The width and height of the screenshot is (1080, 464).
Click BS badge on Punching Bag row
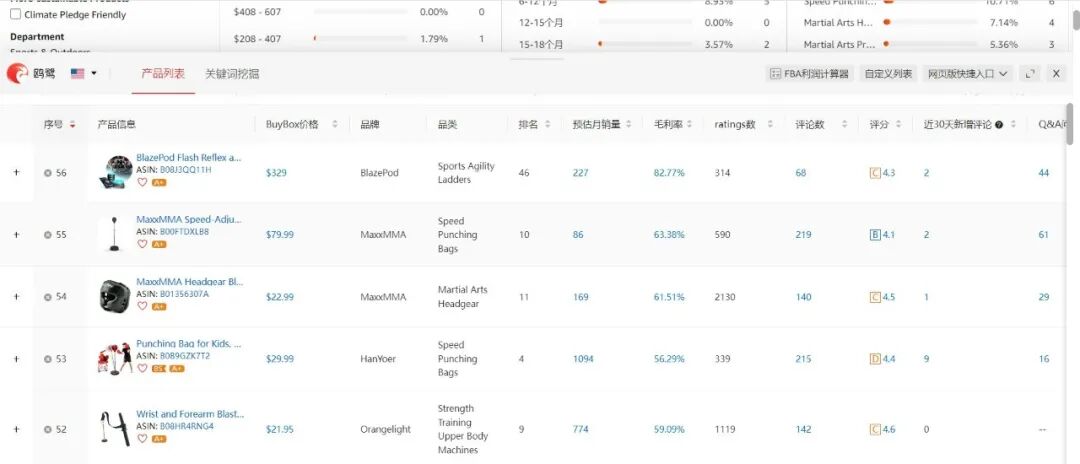point(158,368)
